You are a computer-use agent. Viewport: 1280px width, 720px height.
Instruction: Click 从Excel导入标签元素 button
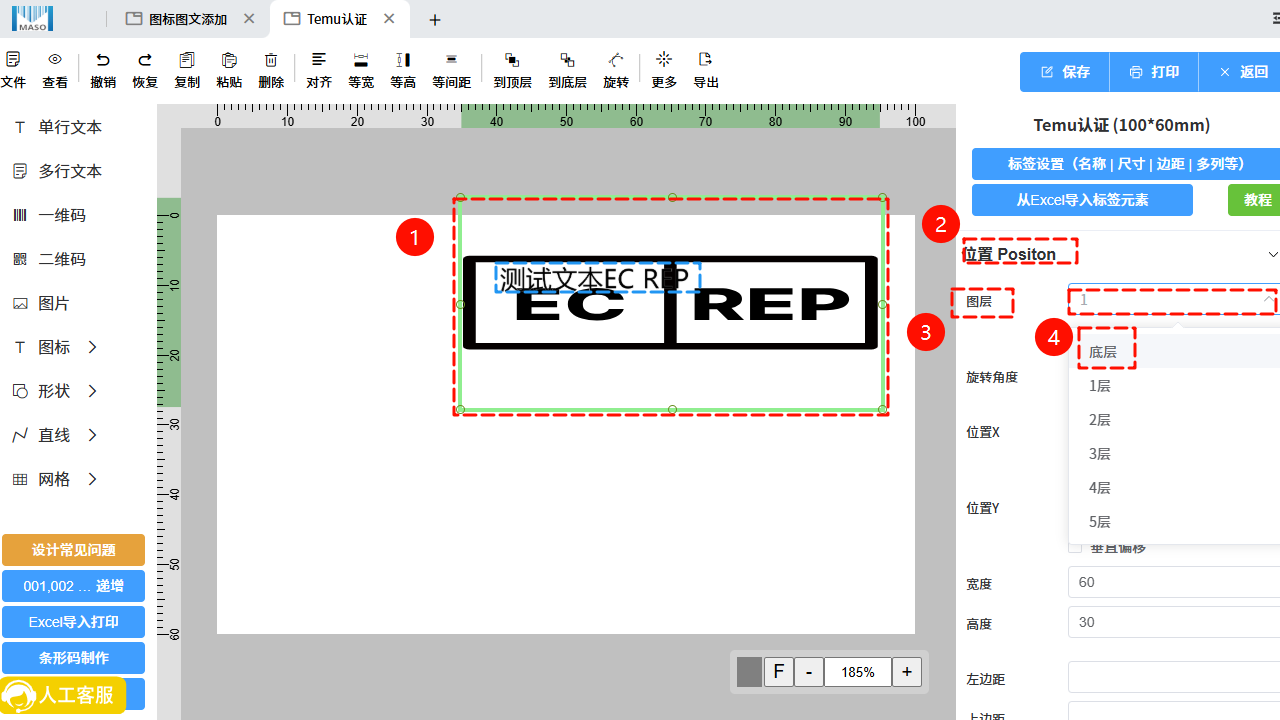point(1082,200)
